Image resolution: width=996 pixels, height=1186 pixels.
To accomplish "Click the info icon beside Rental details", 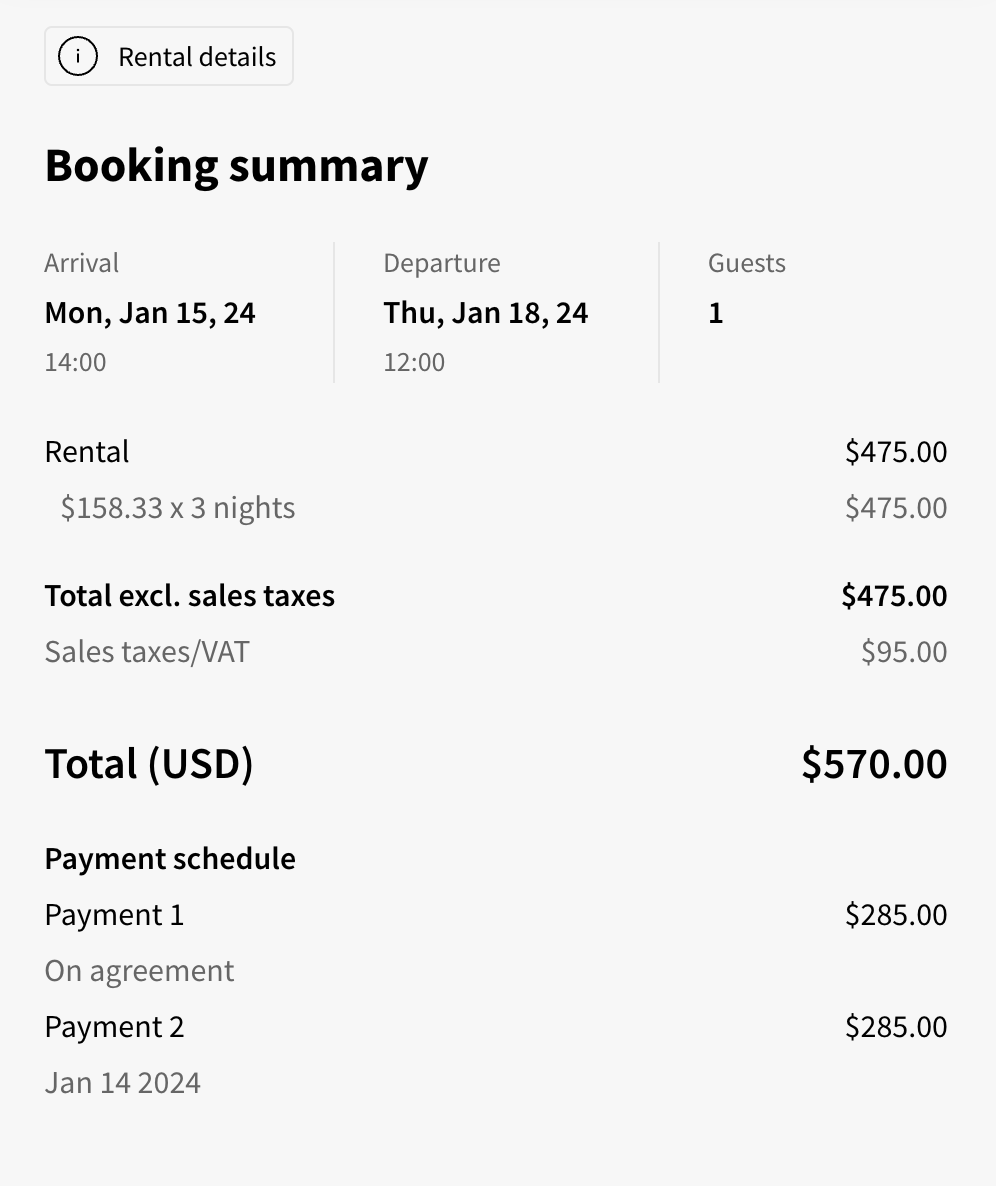I will pyautogui.click(x=78, y=57).
